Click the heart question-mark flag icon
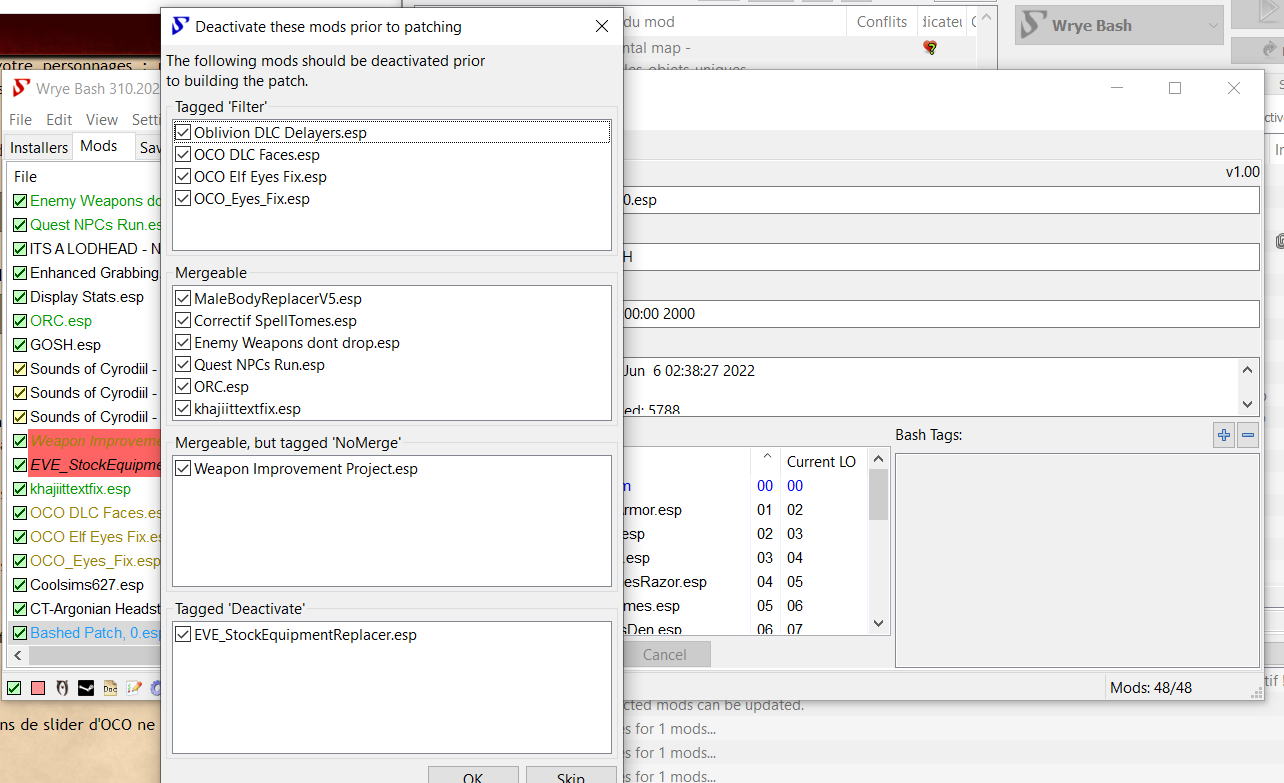1284x783 pixels. pyautogui.click(x=930, y=48)
